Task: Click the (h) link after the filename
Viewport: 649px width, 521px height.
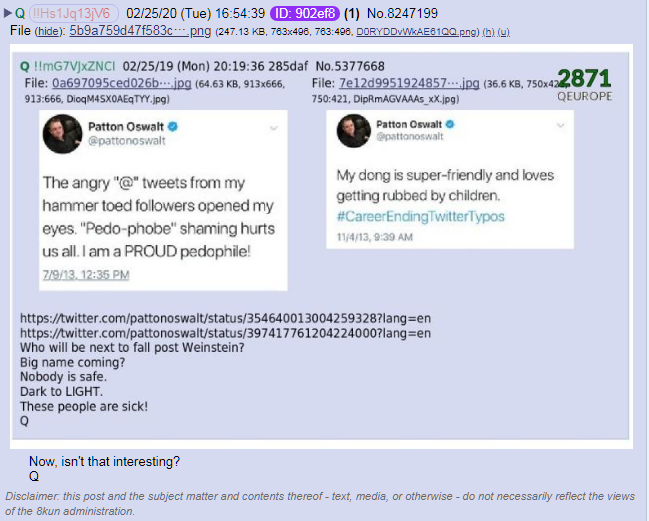Action: click(x=488, y=32)
